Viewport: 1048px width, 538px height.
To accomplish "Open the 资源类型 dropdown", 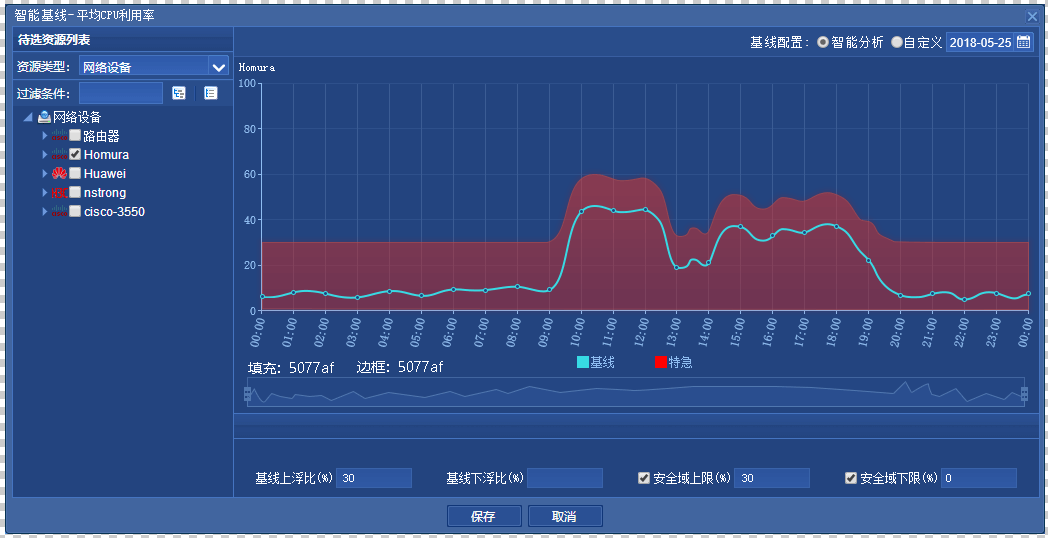I will [x=218, y=67].
